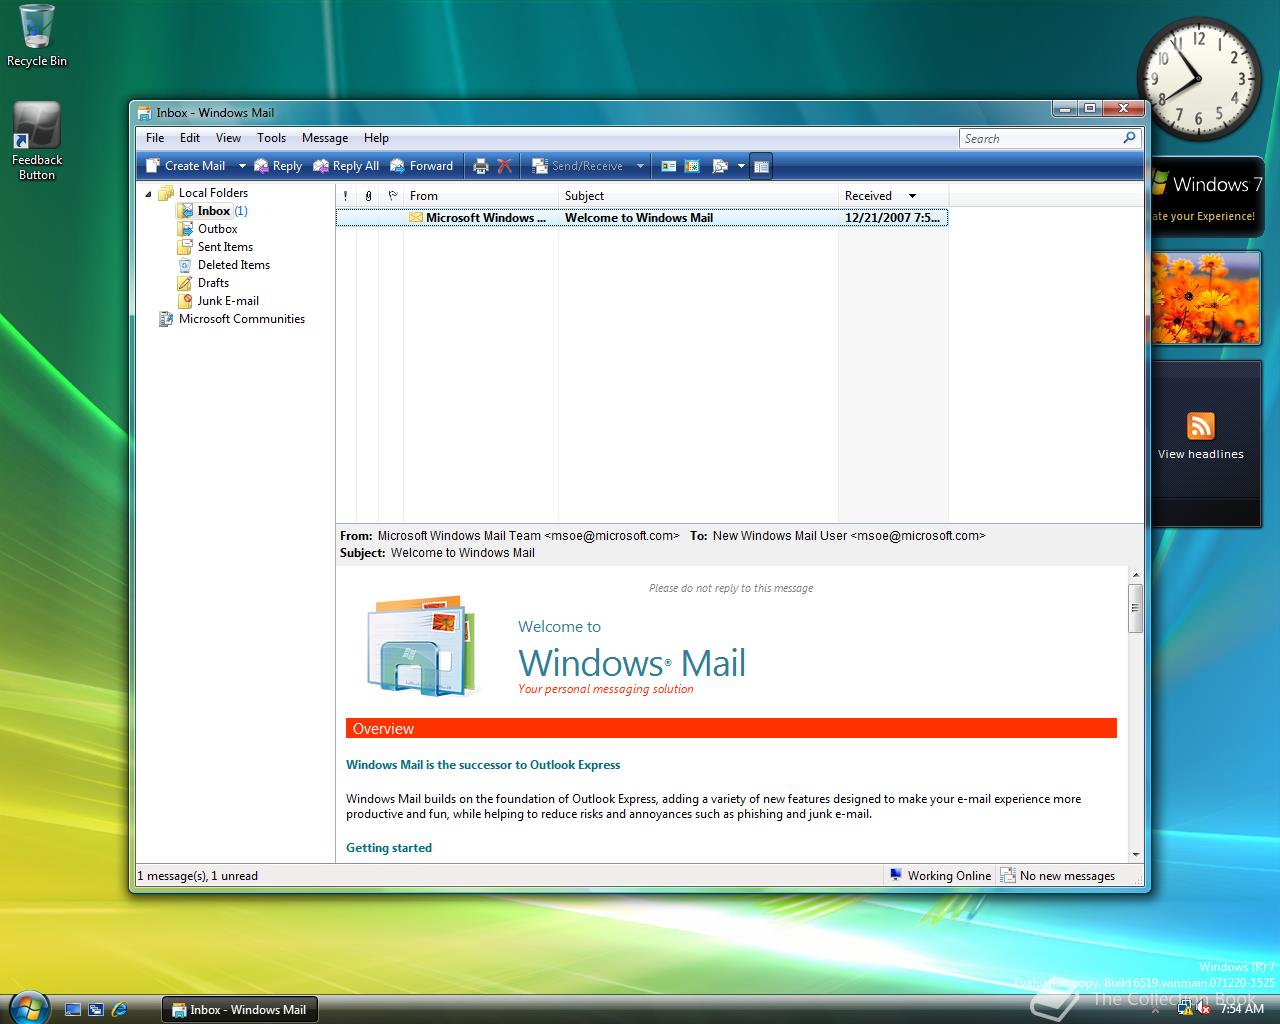Viewport: 1280px width, 1024px height.
Task: Click the preview pane scrollbar thumb
Action: [1135, 608]
